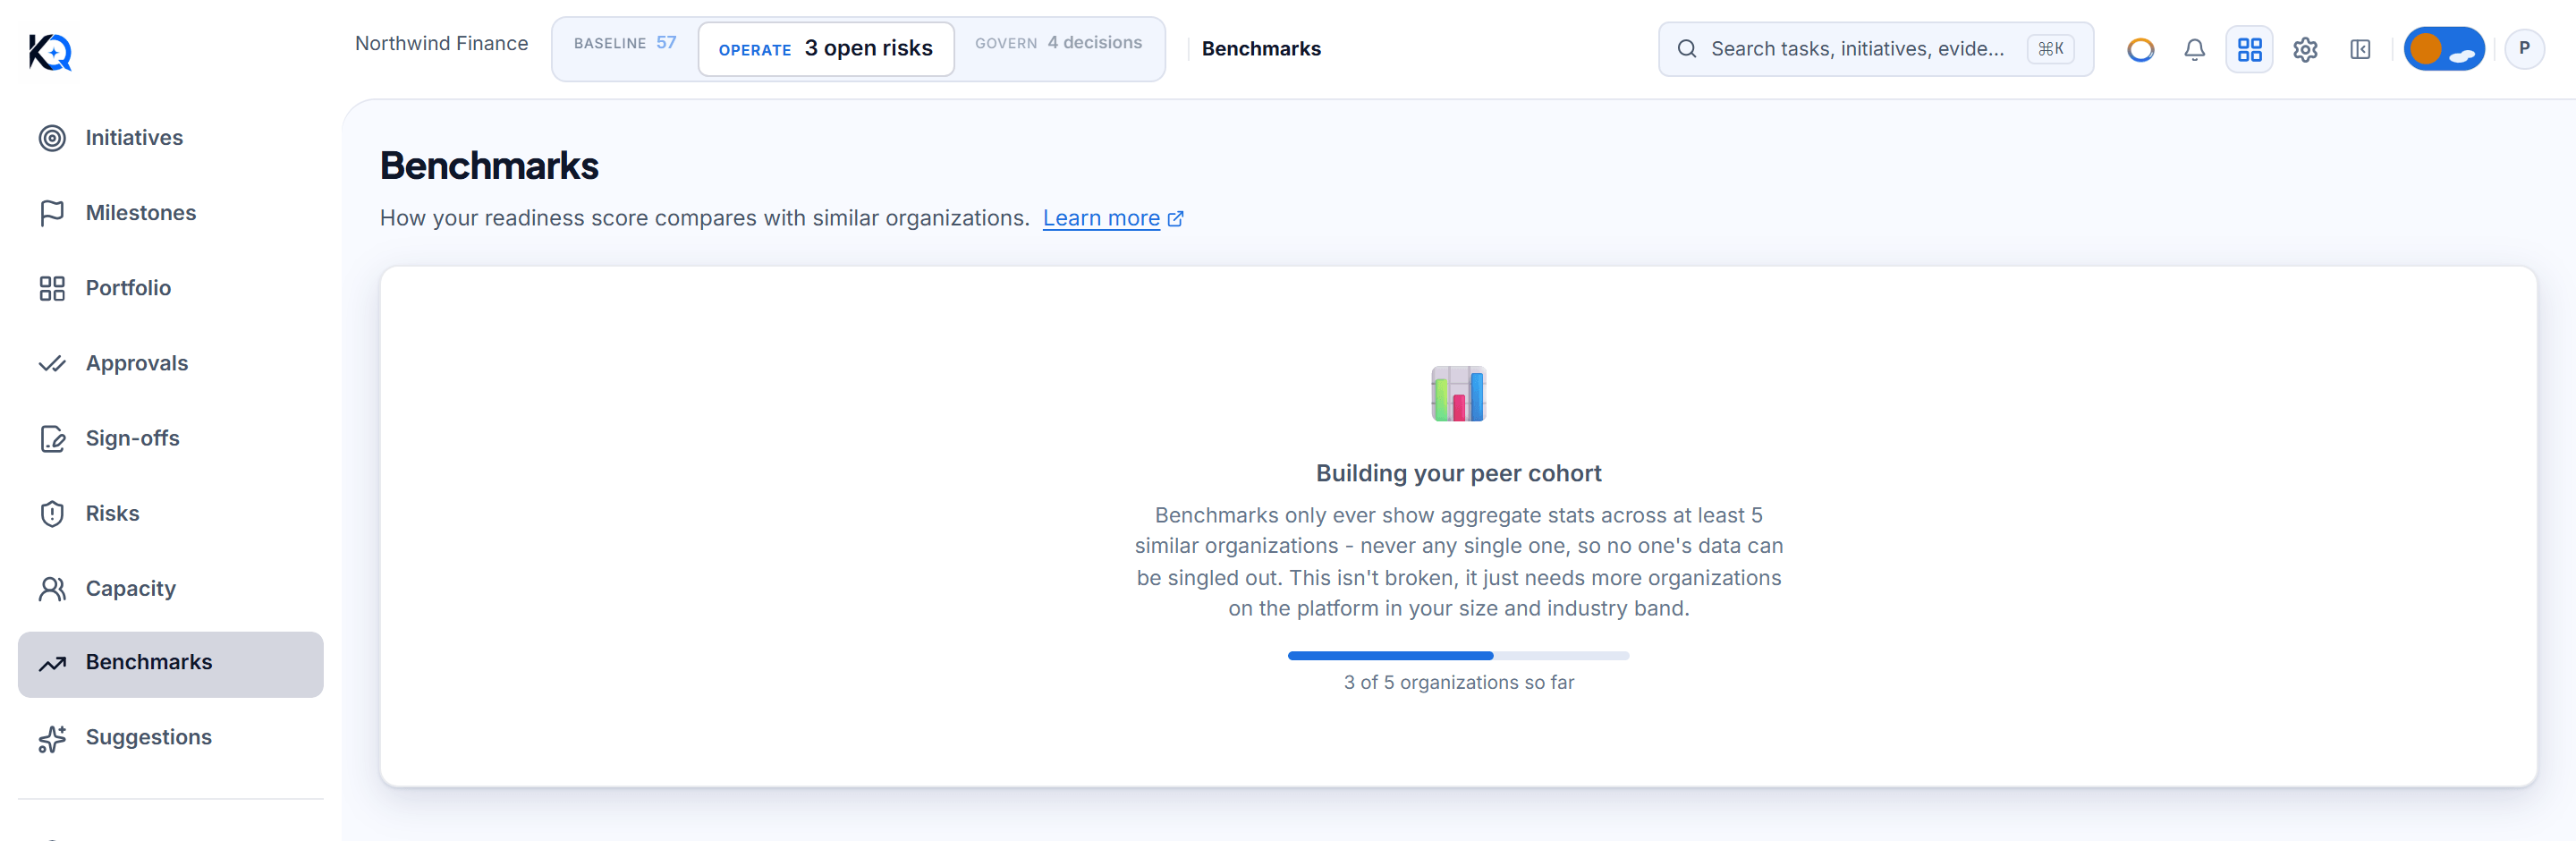The width and height of the screenshot is (2576, 841).
Task: Click the orange-blue ring status icon
Action: tap(2140, 49)
